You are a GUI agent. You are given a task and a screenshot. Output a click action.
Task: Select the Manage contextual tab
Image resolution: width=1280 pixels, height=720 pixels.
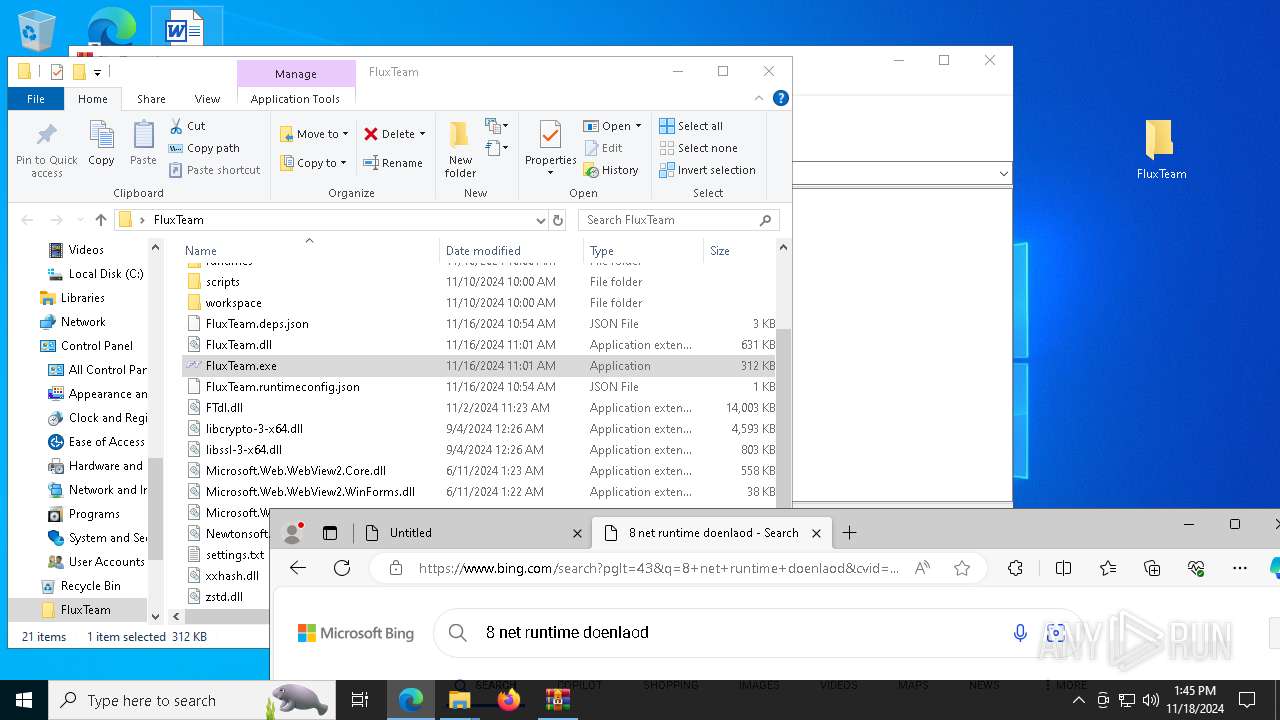point(296,74)
